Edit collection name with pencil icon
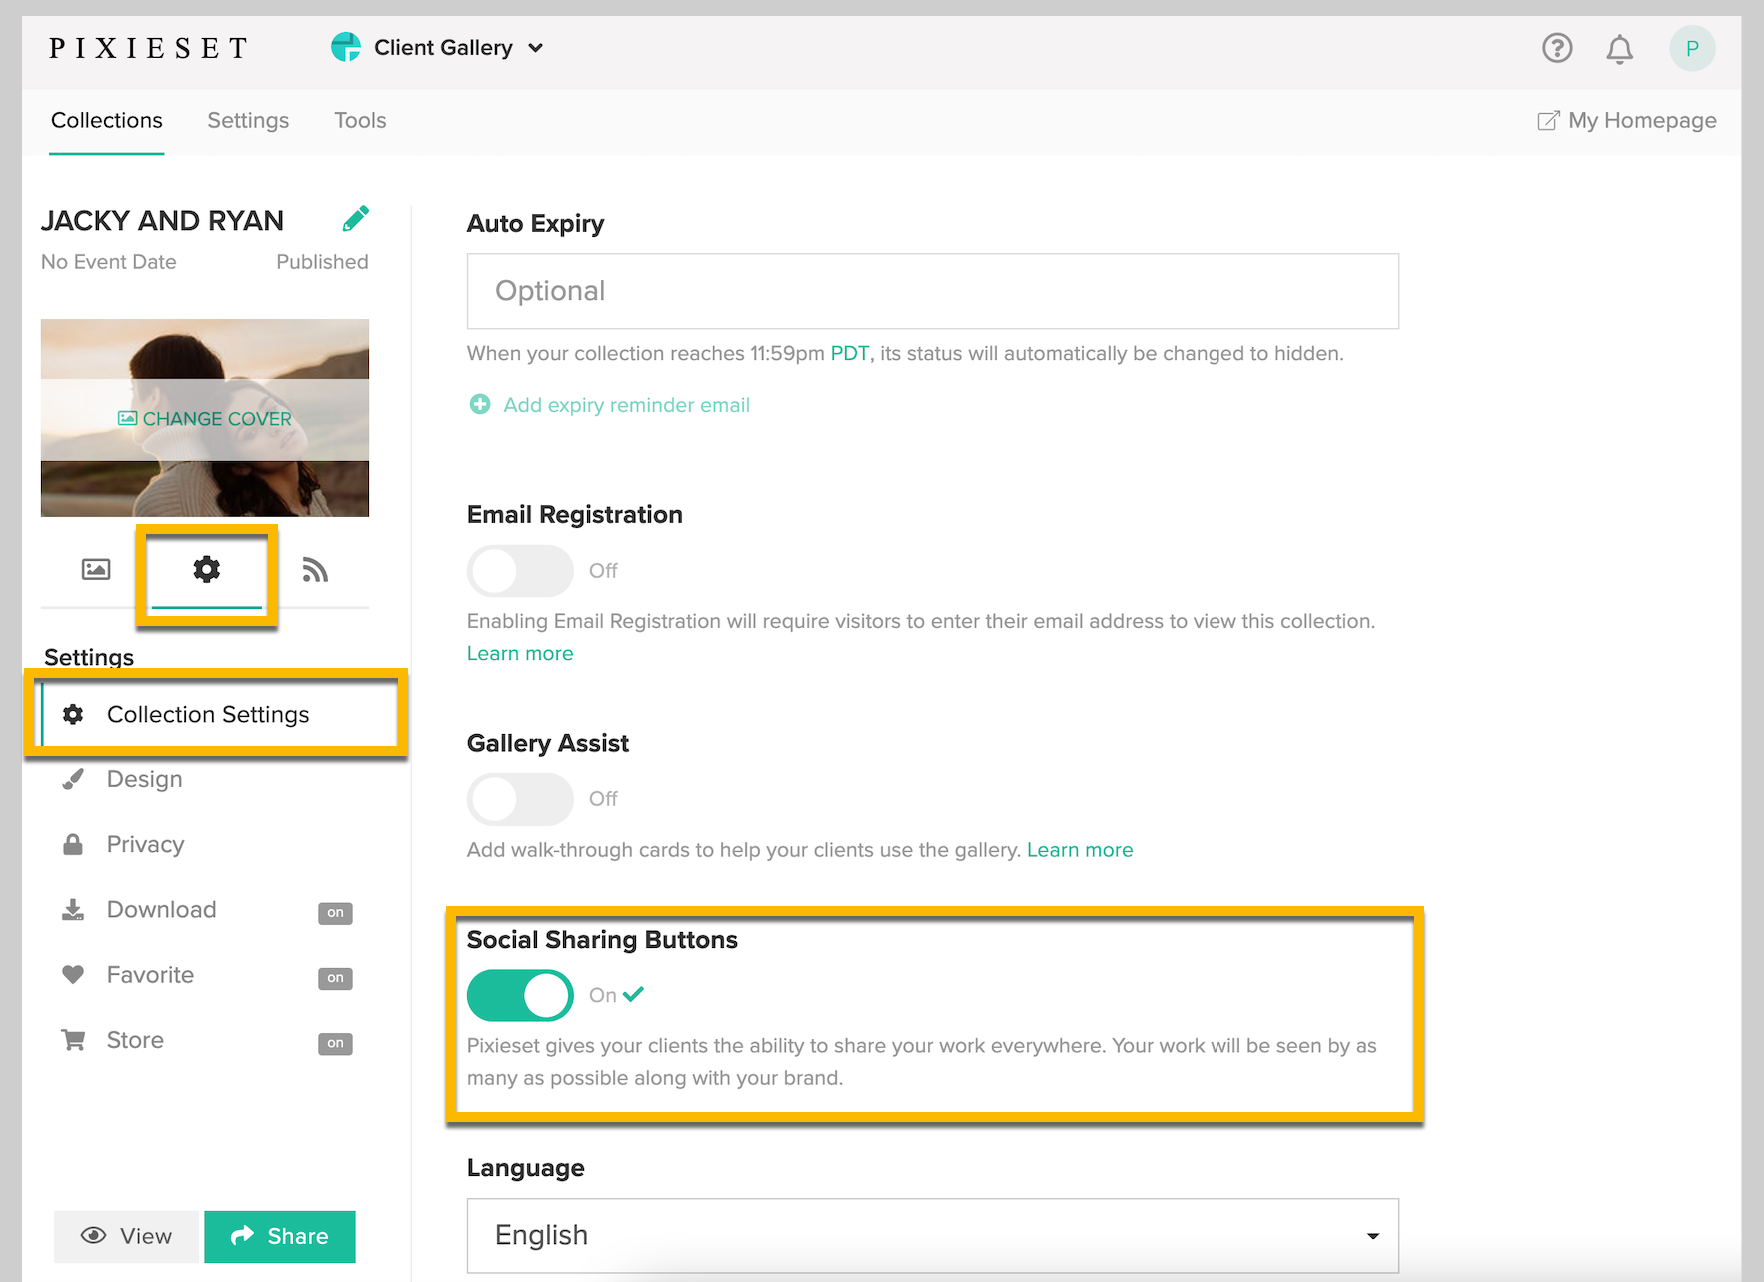Image resolution: width=1764 pixels, height=1282 pixels. [356, 219]
